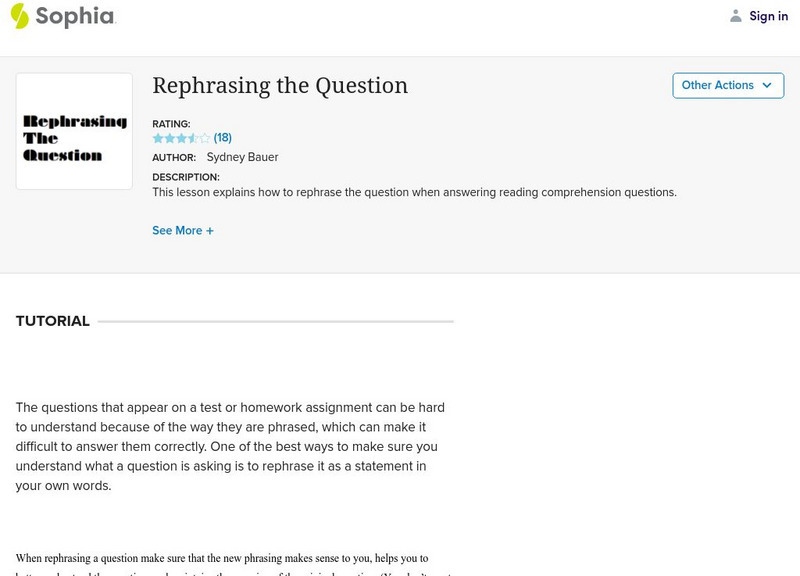This screenshot has height=576, width=800.
Task: Click the green Sophia leaf logo
Action: [20, 16]
